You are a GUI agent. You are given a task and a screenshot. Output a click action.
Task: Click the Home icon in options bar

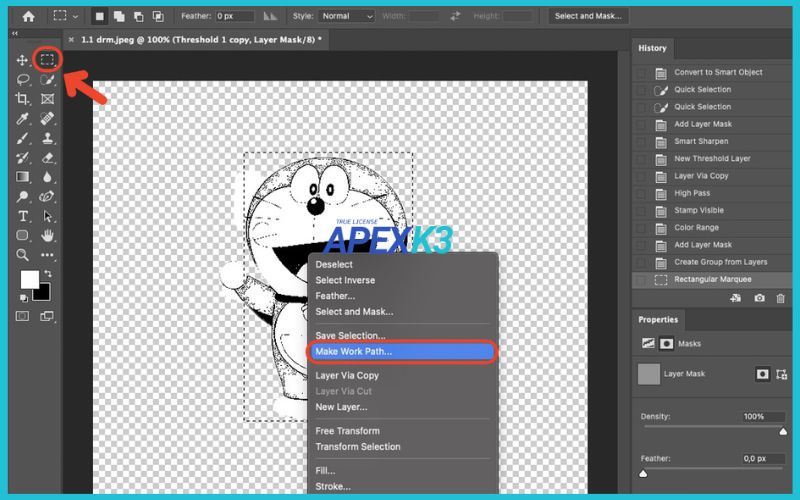tap(29, 16)
